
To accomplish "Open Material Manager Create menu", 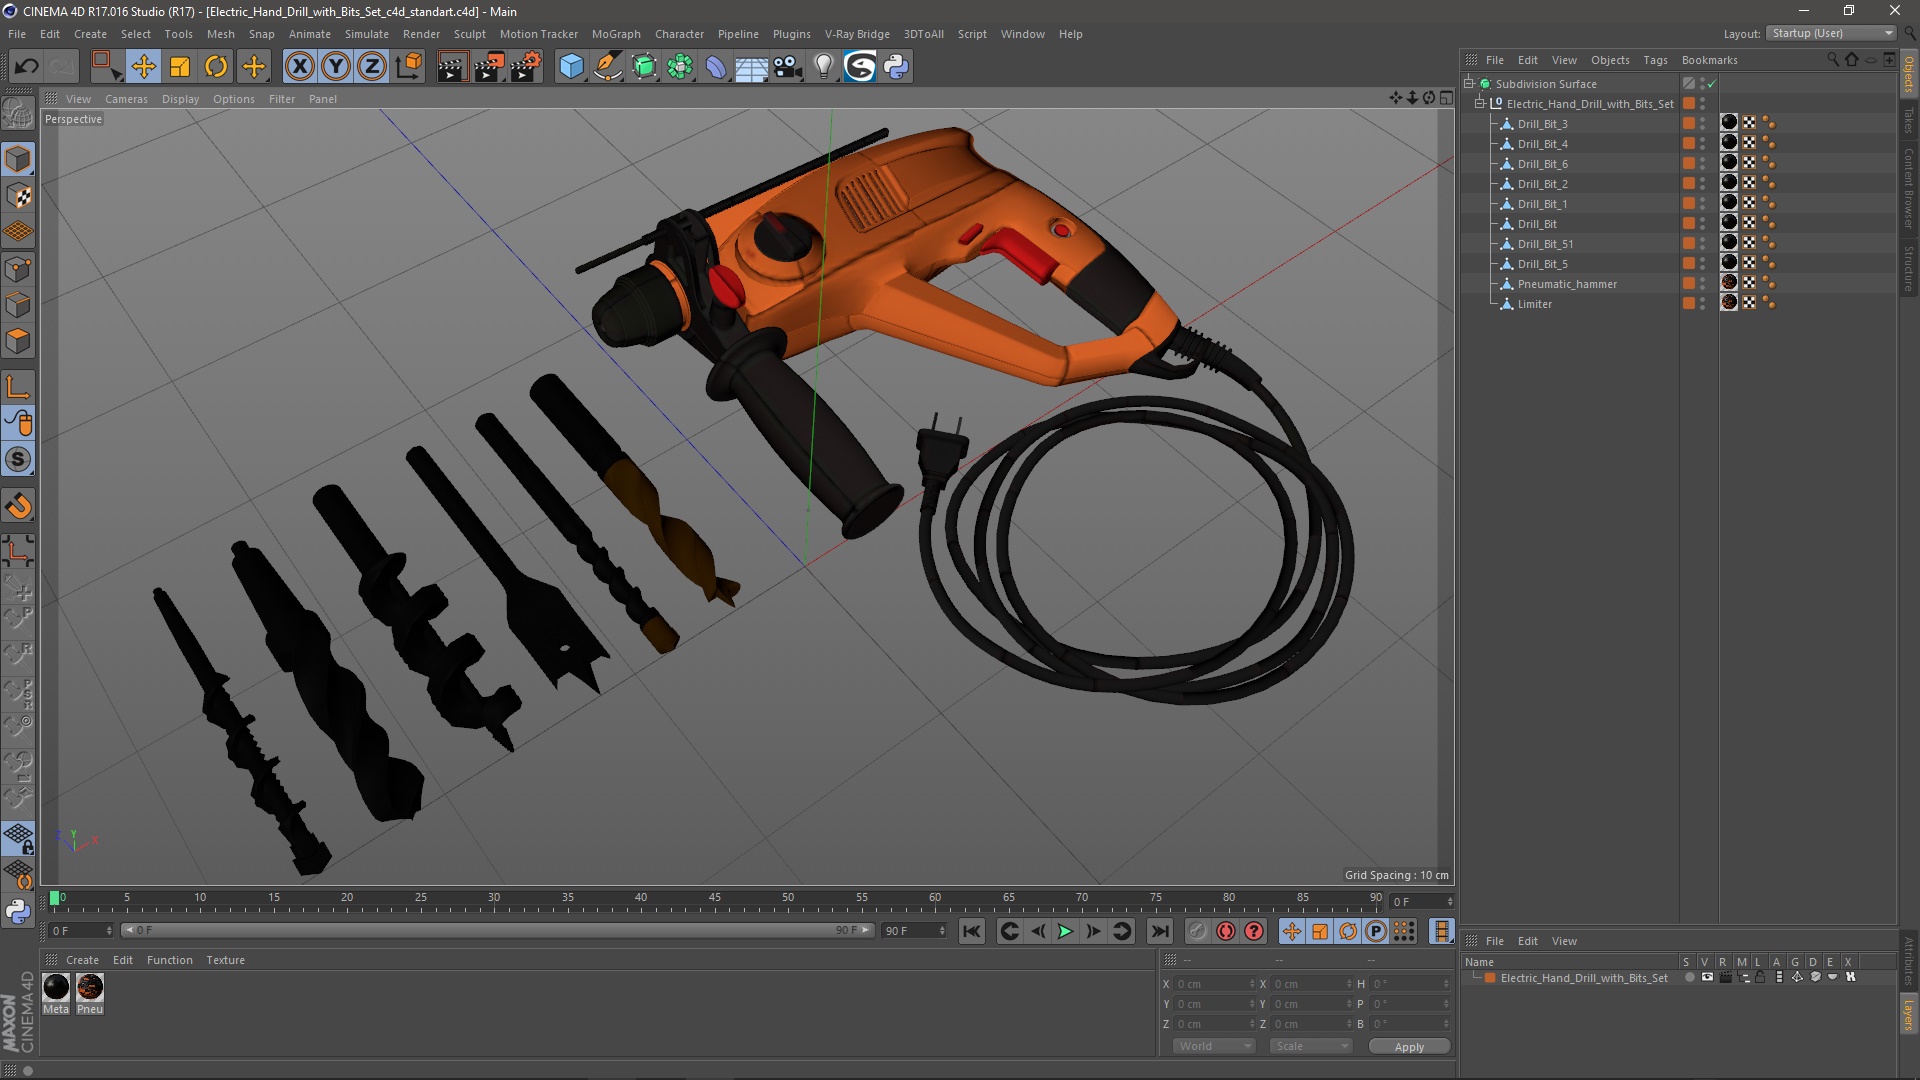I will (82, 960).
